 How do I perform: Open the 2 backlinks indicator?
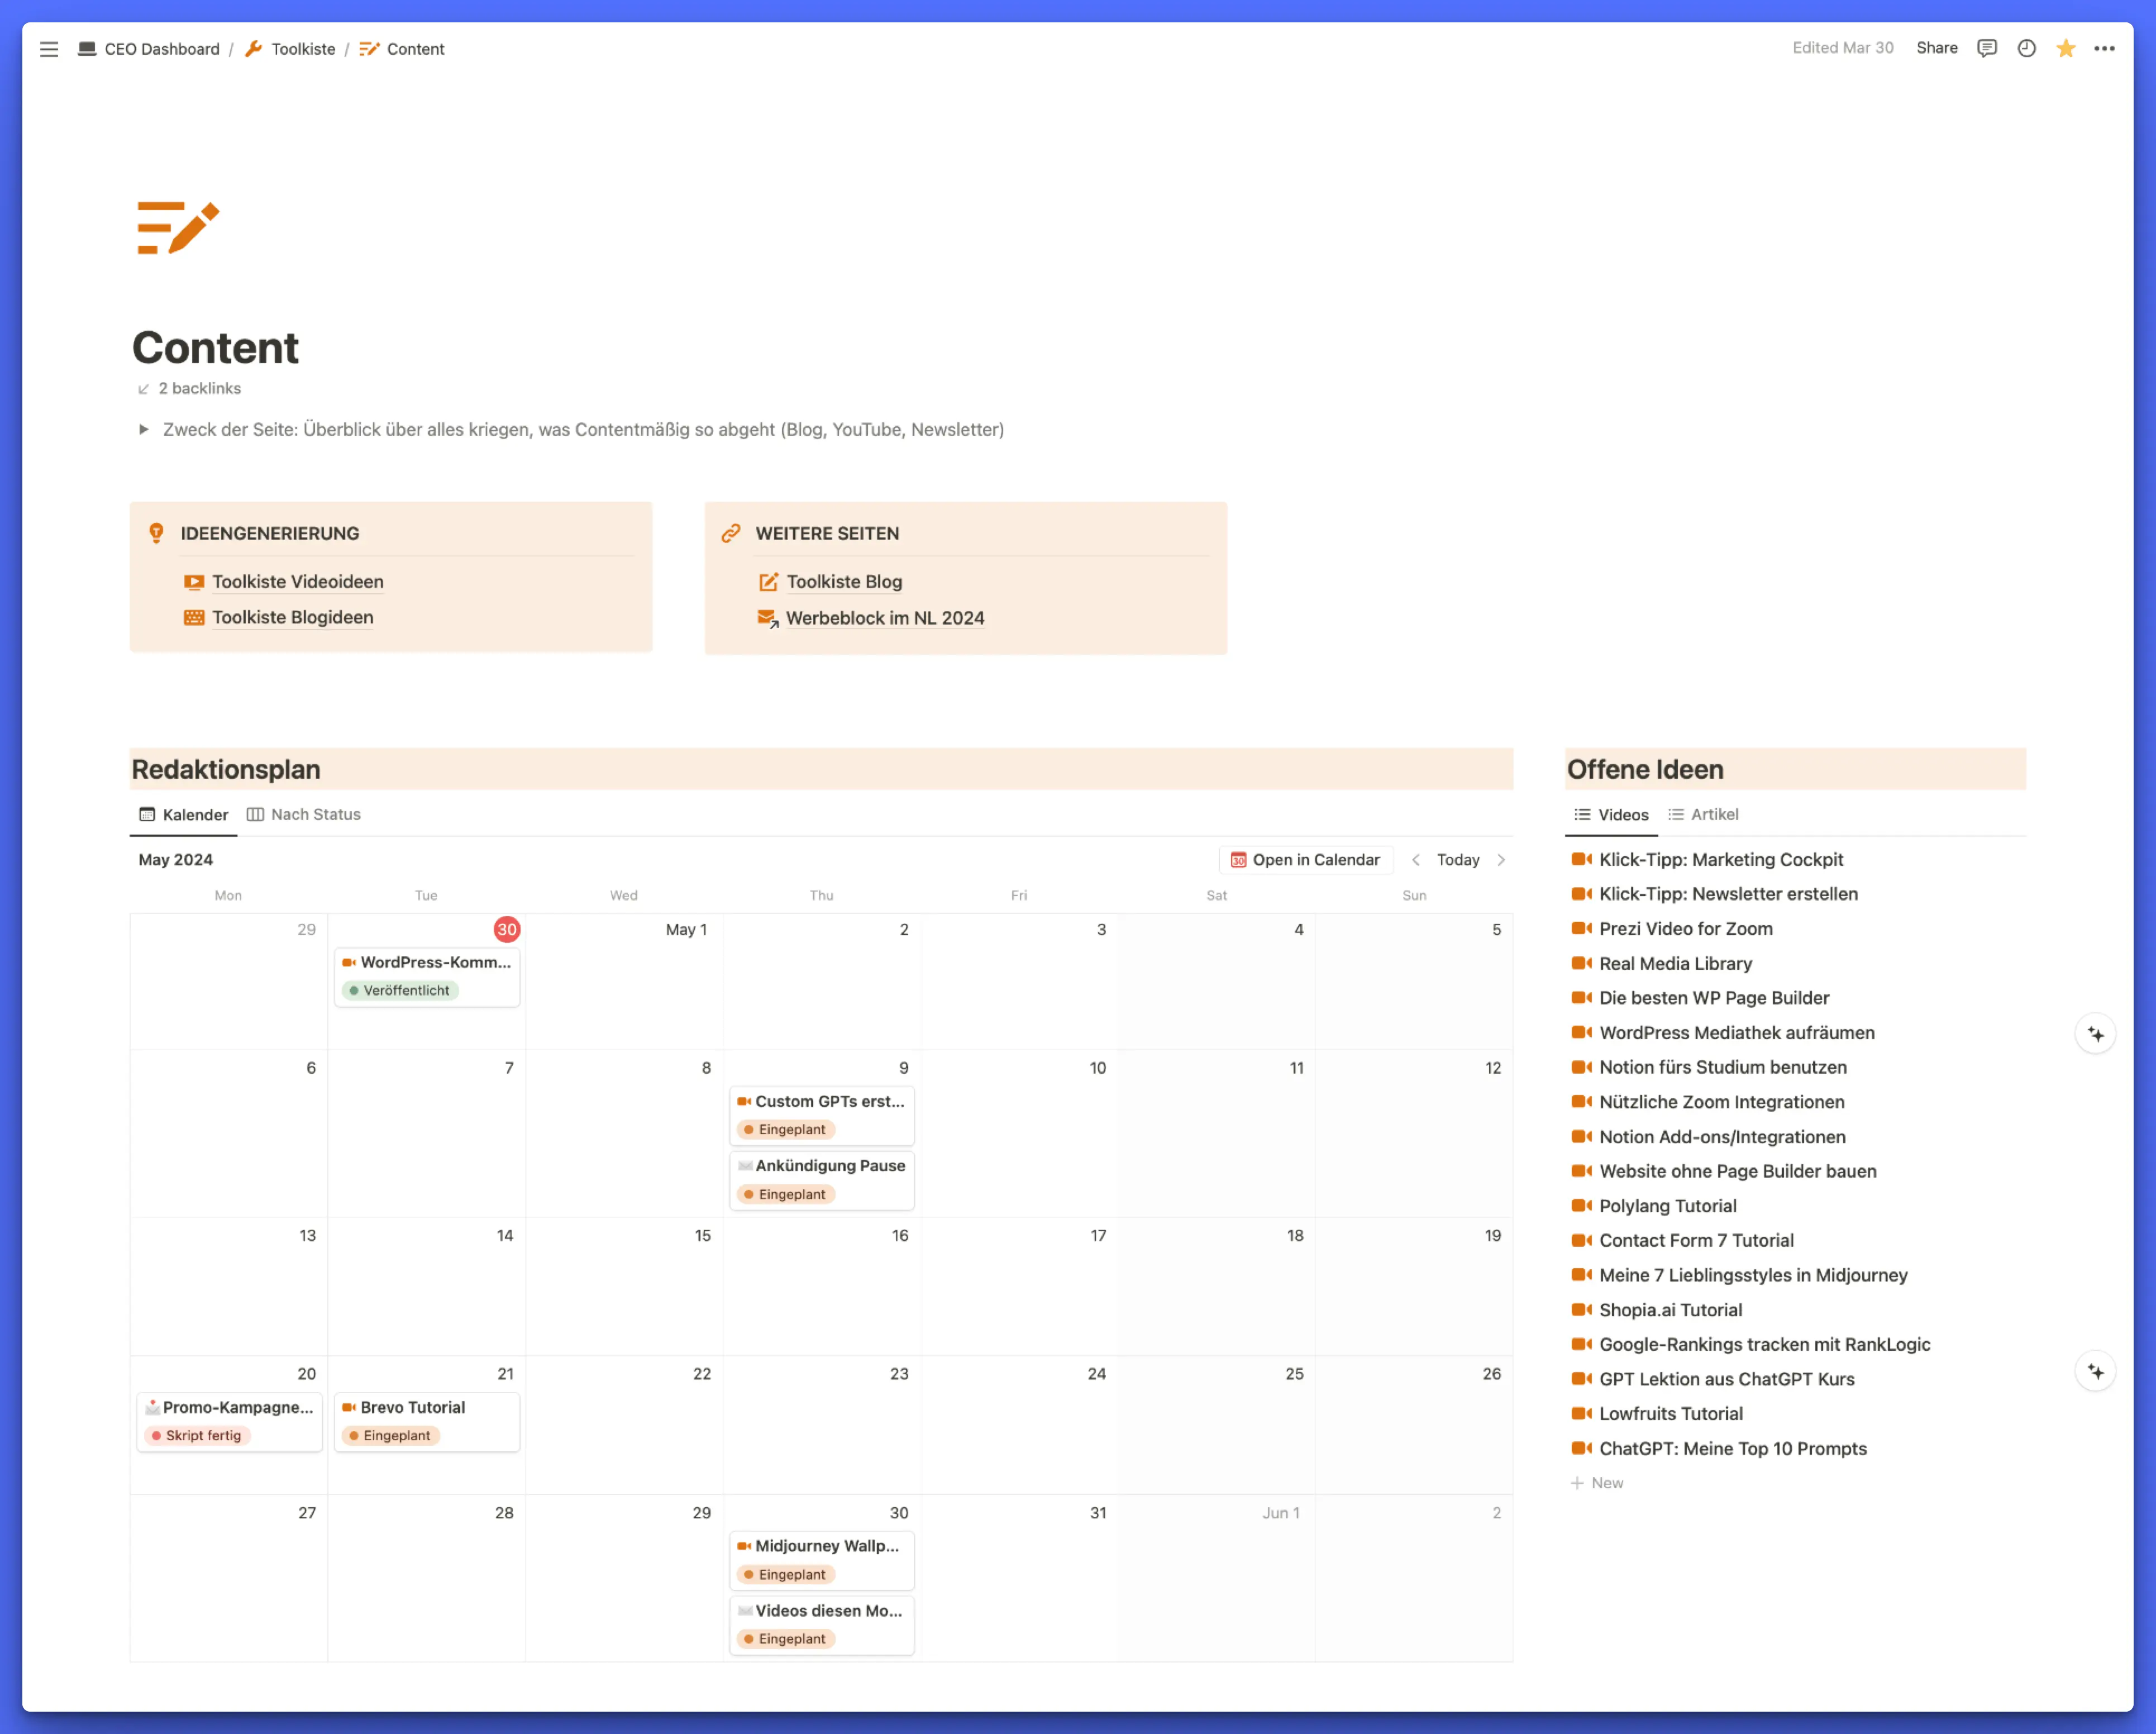click(190, 389)
